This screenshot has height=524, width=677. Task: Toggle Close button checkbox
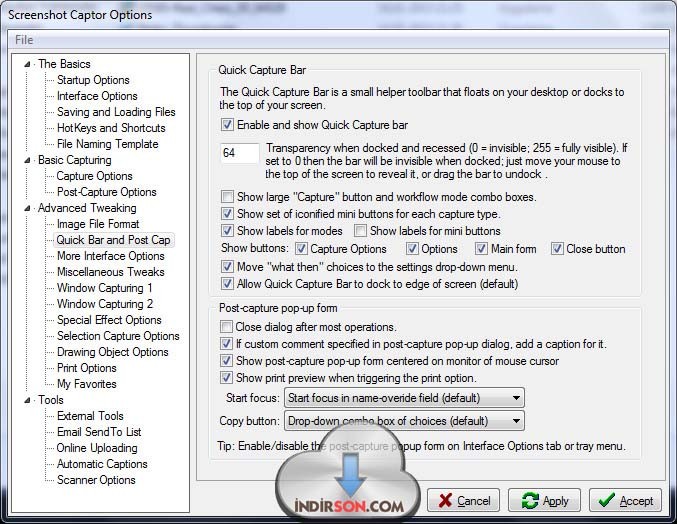pyautogui.click(x=557, y=249)
